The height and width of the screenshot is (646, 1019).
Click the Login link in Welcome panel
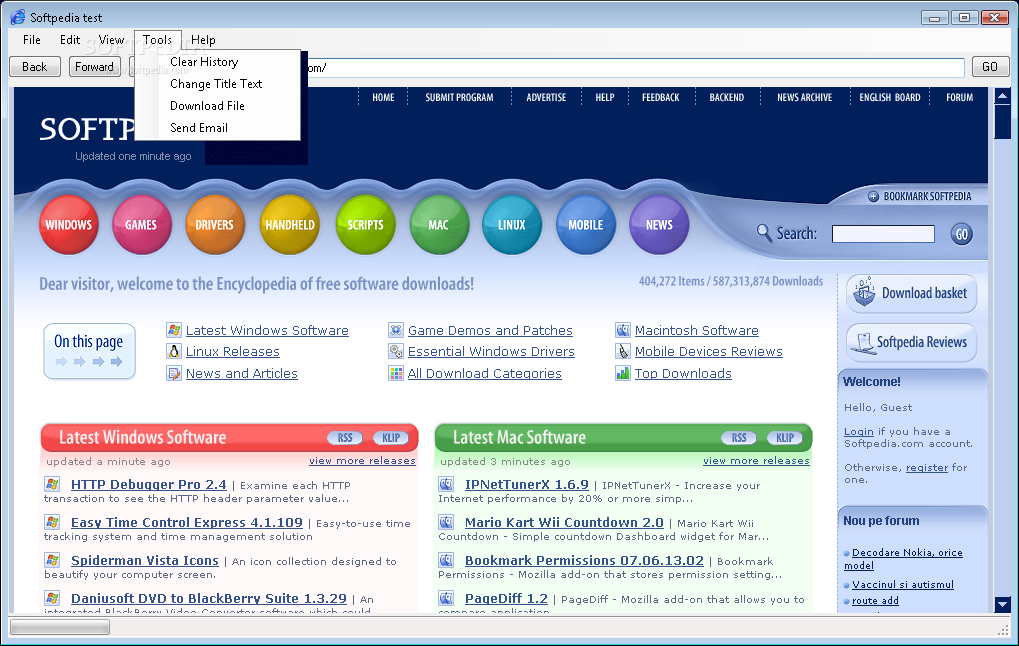click(x=858, y=432)
